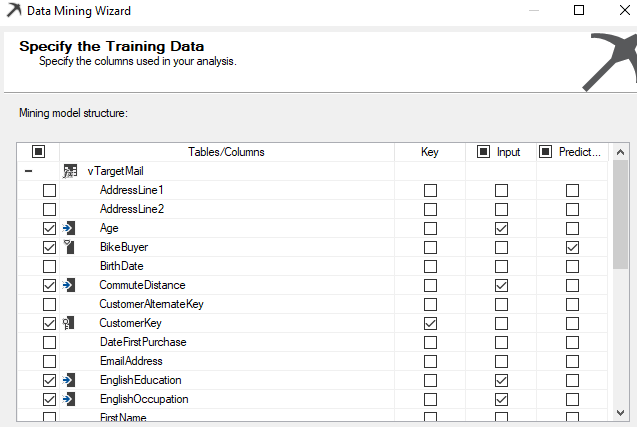Collapse the vTargetMail table node
Image resolution: width=637 pixels, height=427 pixels.
point(28,171)
